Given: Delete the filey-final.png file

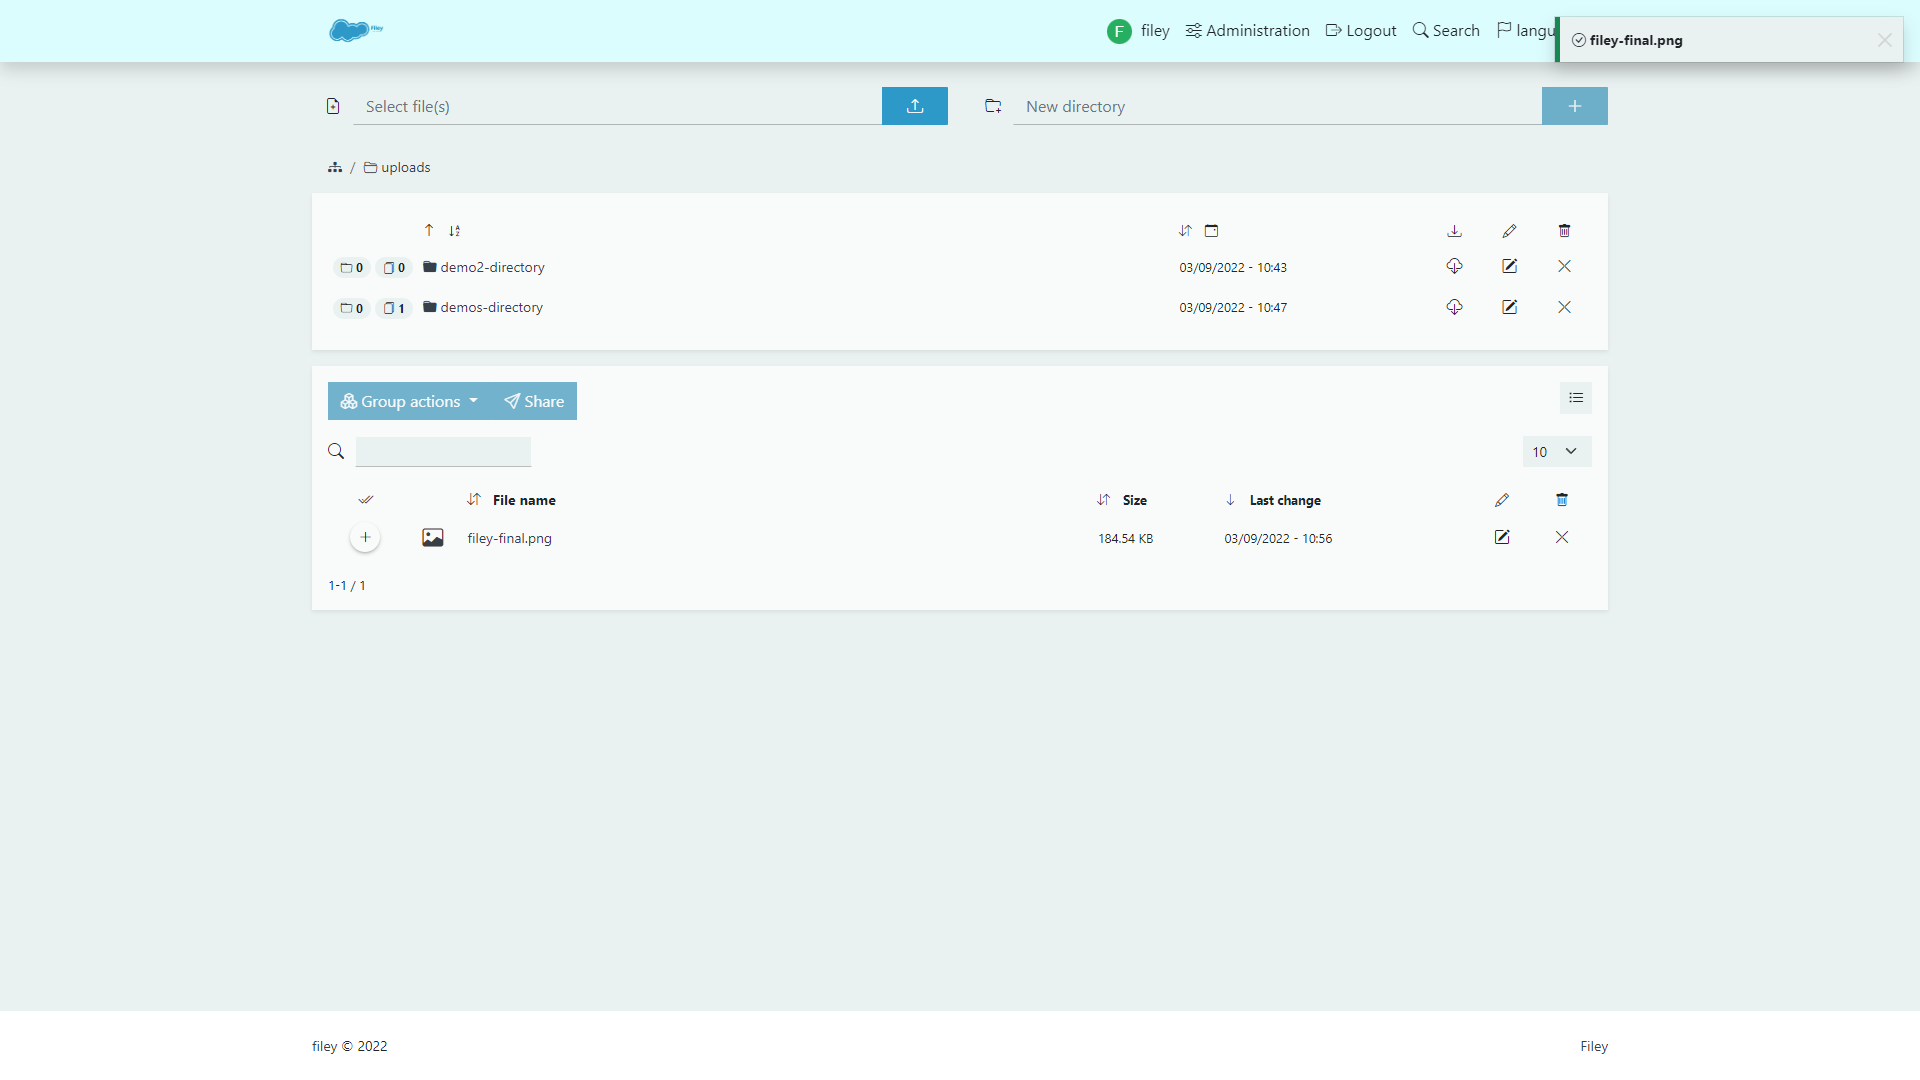Looking at the screenshot, I should tap(1561, 538).
